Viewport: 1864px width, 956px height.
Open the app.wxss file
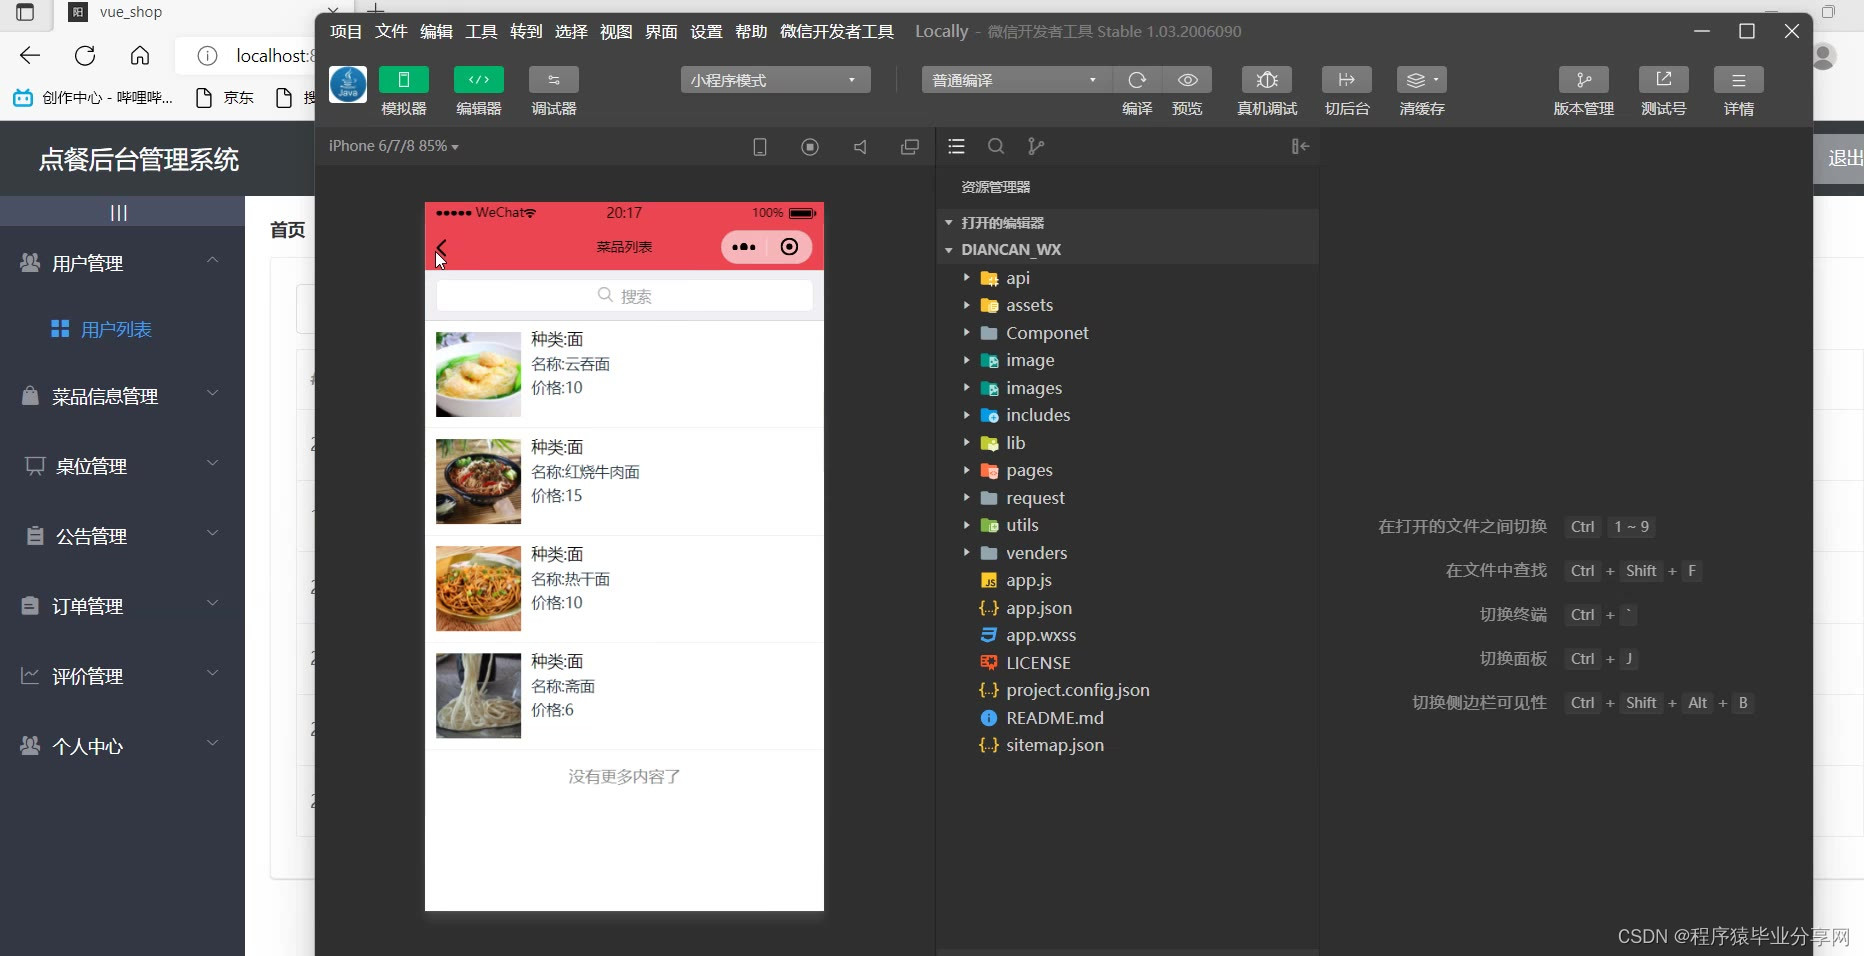click(1127, 635)
